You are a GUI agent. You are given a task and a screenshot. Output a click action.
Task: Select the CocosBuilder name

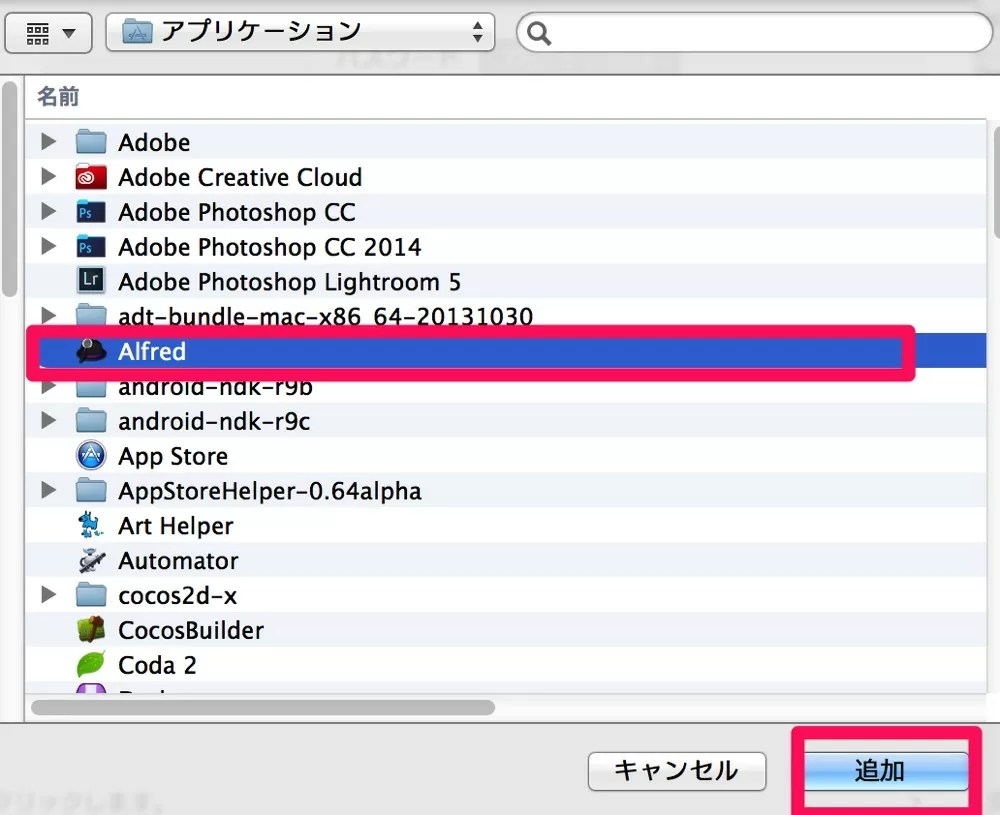click(191, 631)
